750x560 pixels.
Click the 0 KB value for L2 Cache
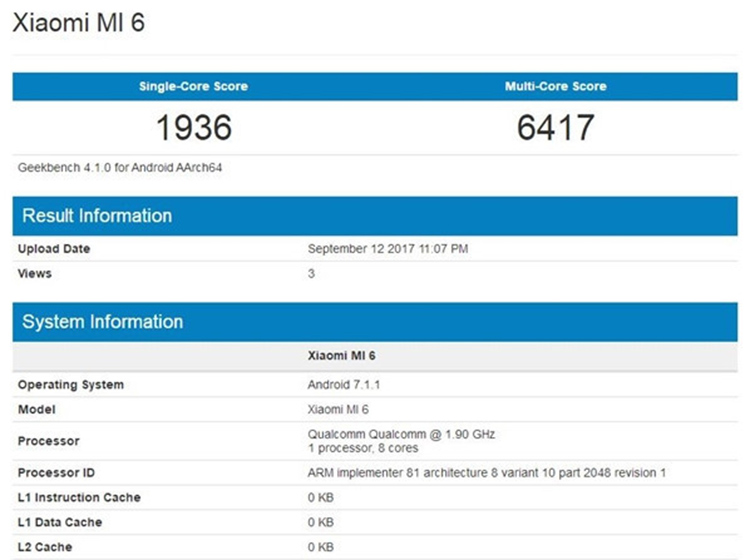pos(320,547)
